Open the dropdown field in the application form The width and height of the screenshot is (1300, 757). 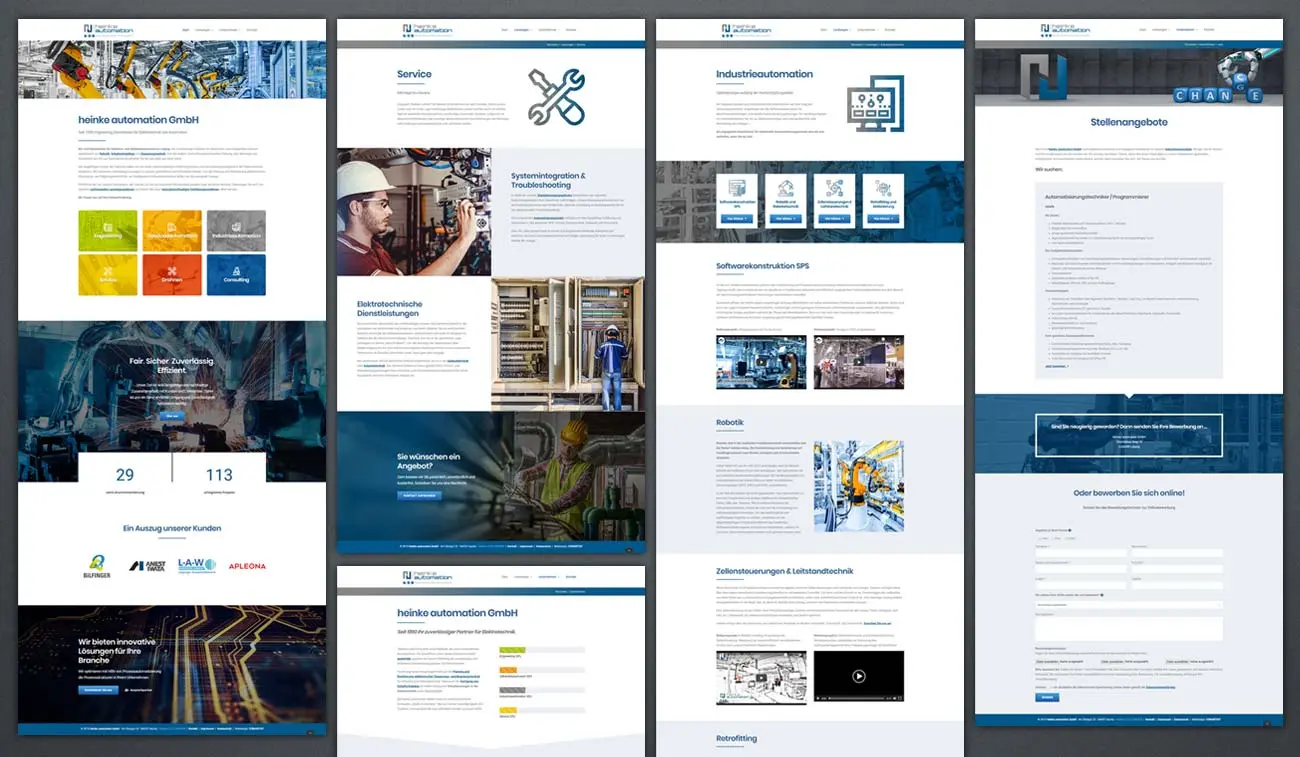click(1128, 605)
